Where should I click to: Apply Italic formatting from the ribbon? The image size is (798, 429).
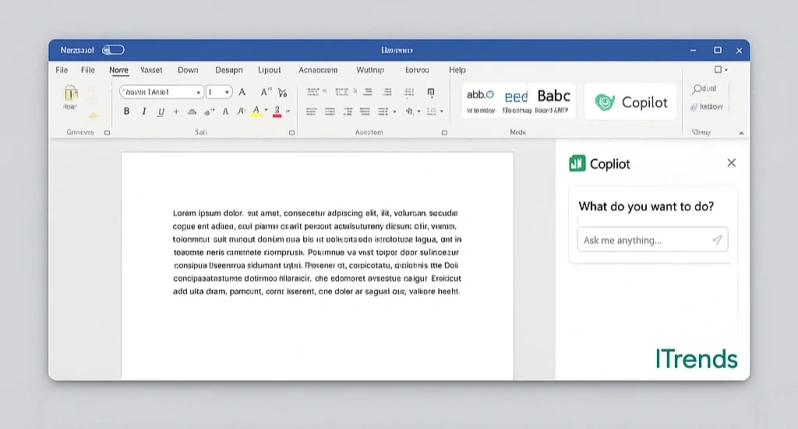pos(144,112)
